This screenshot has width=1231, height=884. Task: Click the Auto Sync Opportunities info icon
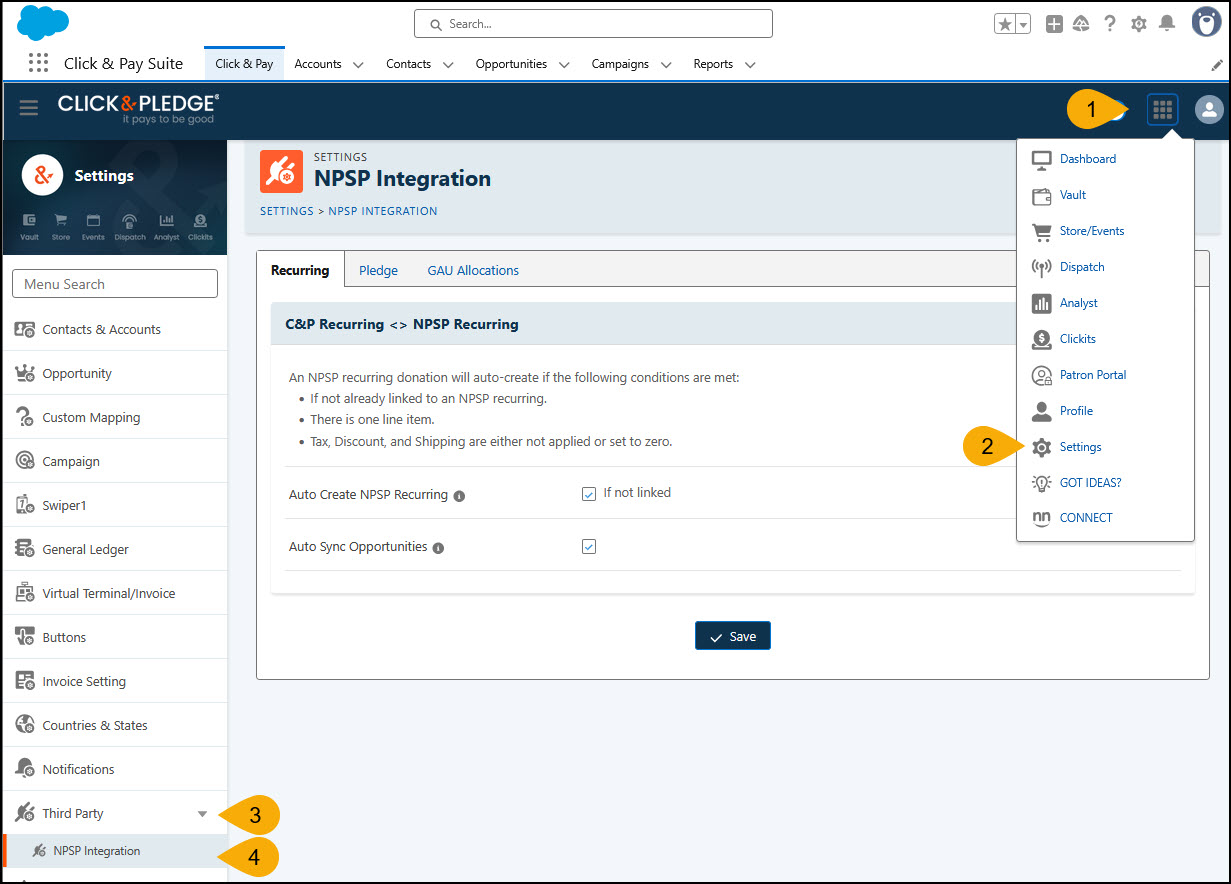point(439,548)
